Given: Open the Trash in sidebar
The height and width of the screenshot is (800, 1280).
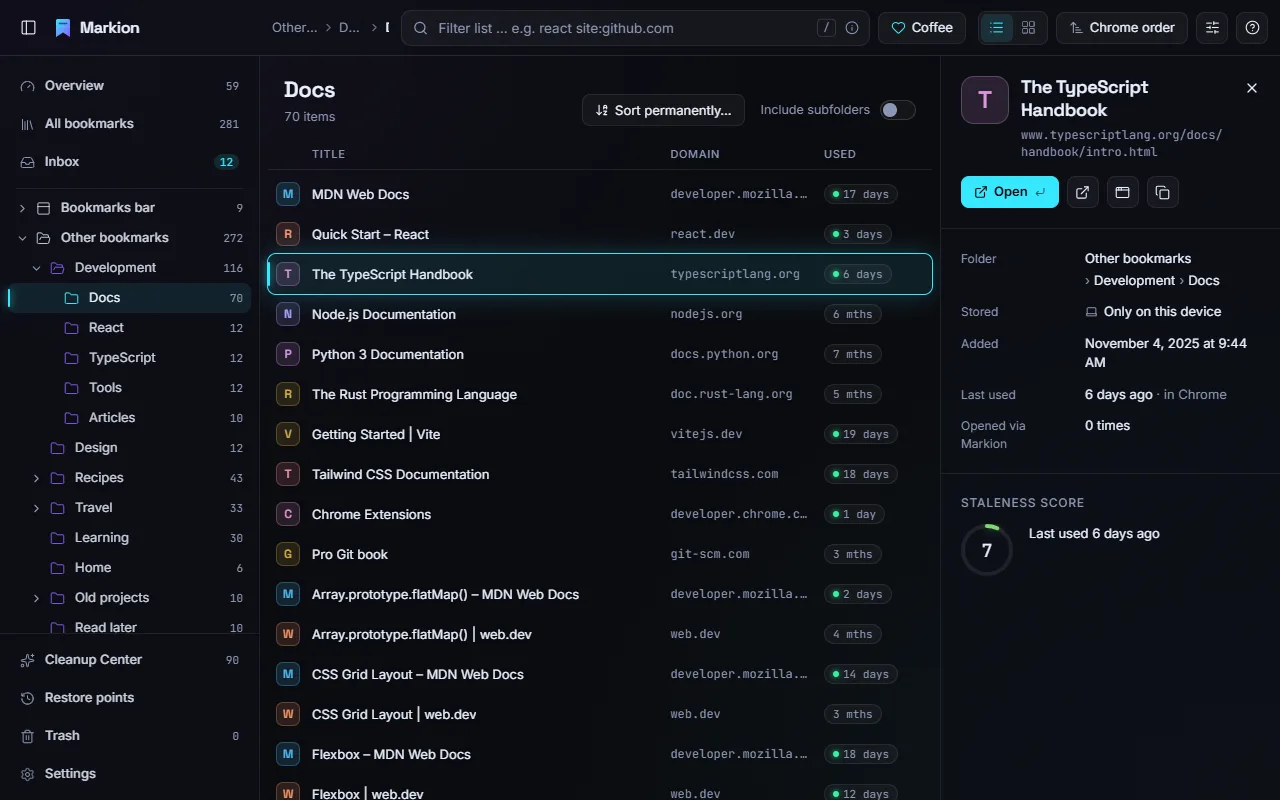Looking at the screenshot, I should [130, 736].
